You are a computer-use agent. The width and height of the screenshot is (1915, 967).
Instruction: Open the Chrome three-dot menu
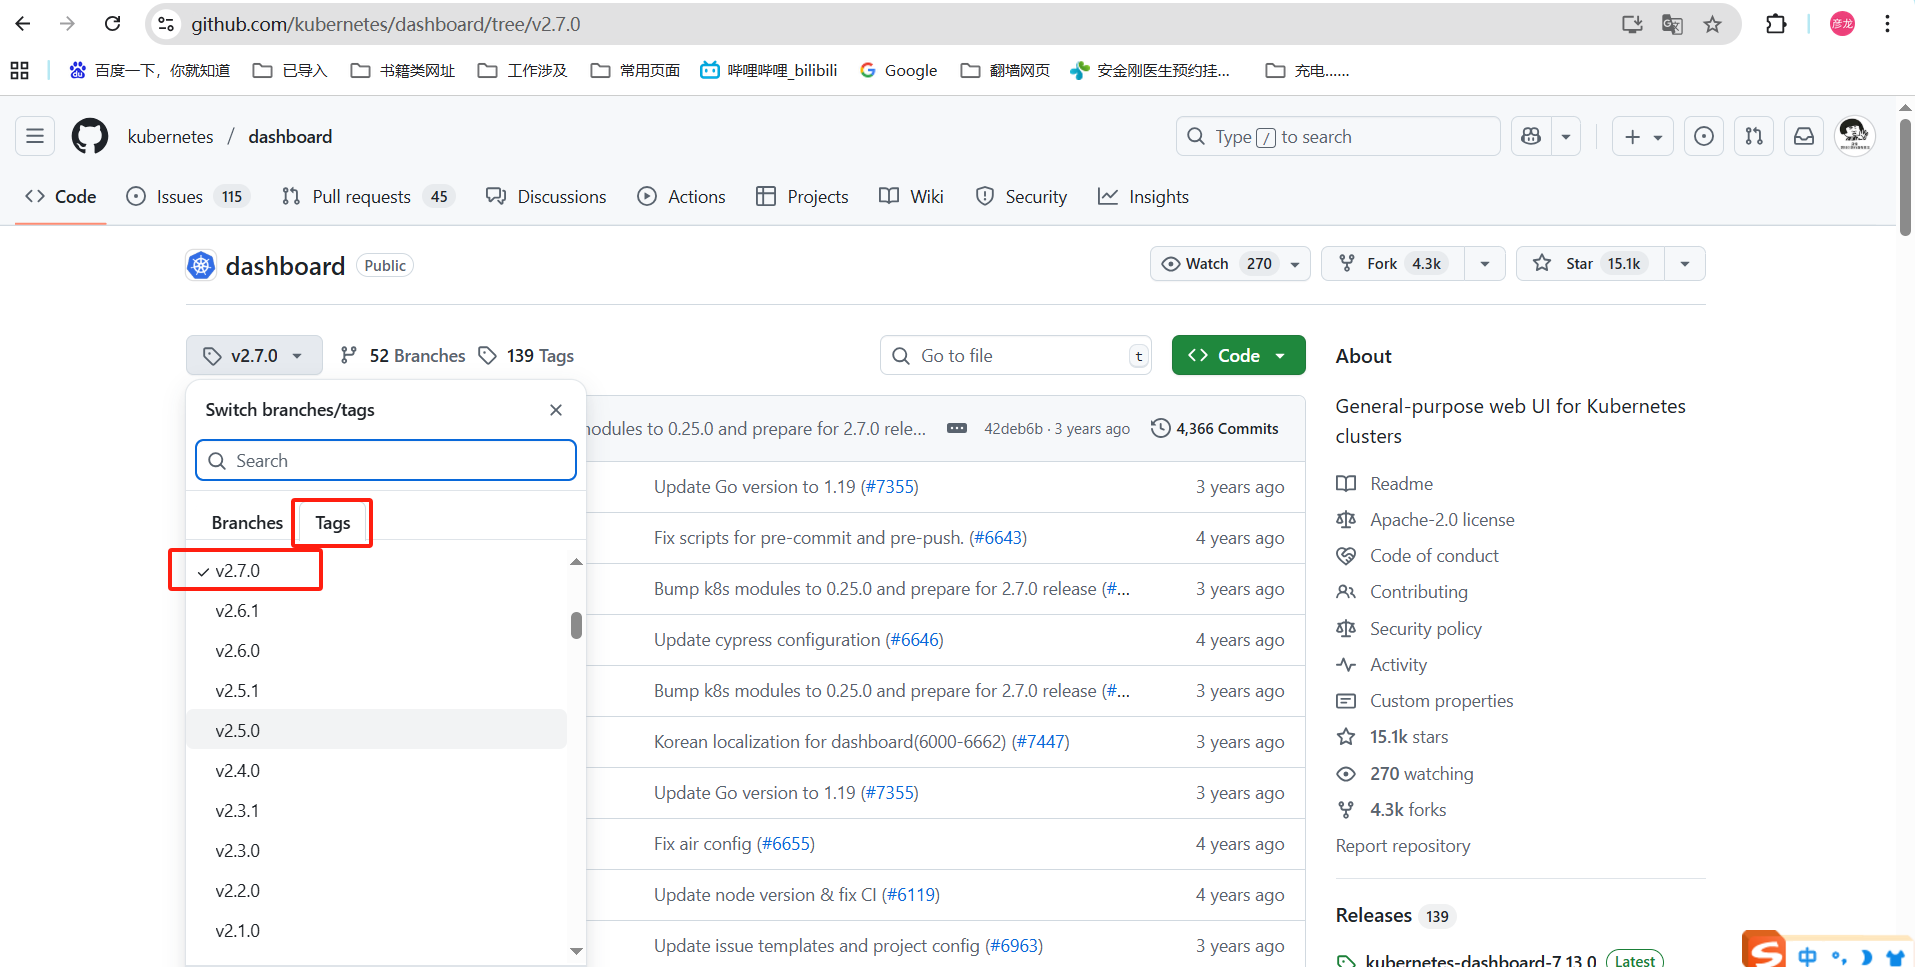pos(1887,24)
